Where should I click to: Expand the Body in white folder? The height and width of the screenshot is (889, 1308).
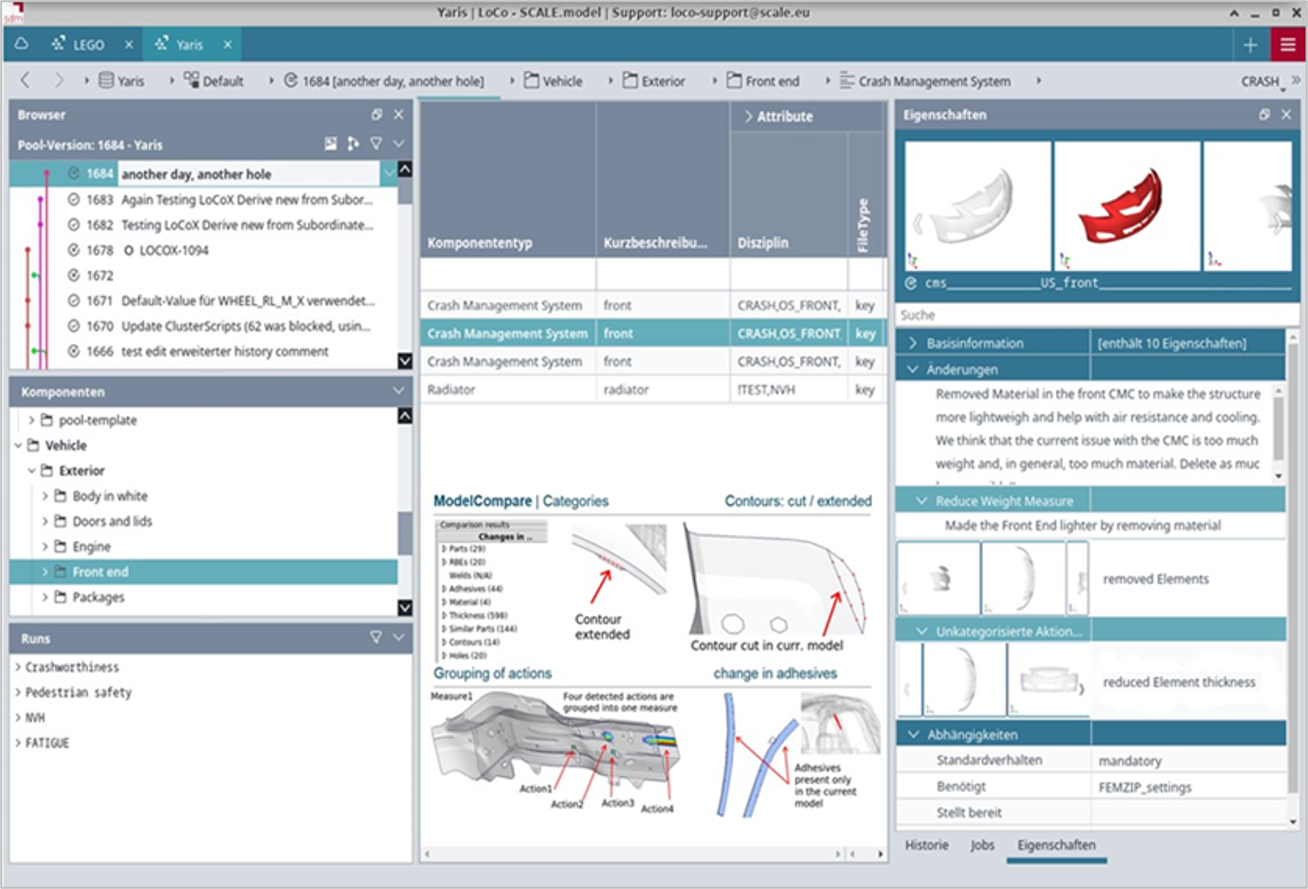click(x=45, y=496)
